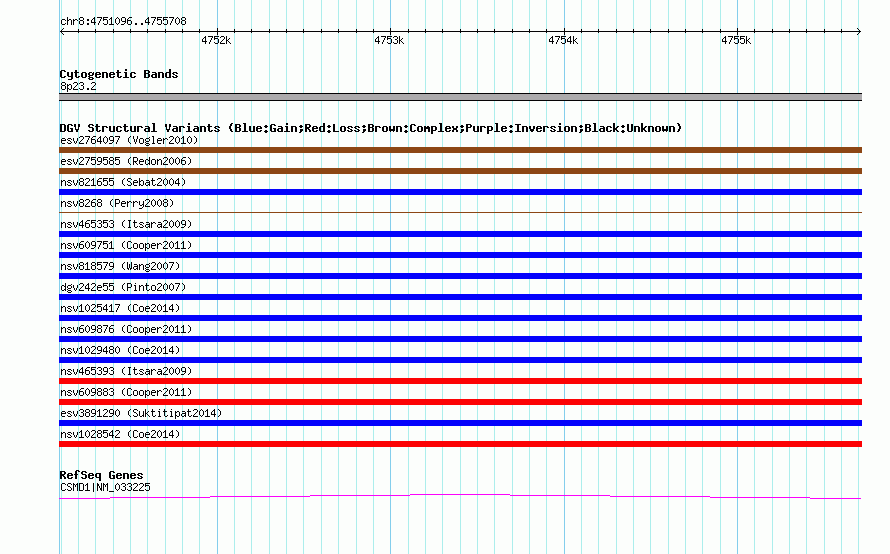Select variant label dgv242e55 (Pinto2007)
Image resolution: width=890 pixels, height=554 pixels.
coord(123,287)
